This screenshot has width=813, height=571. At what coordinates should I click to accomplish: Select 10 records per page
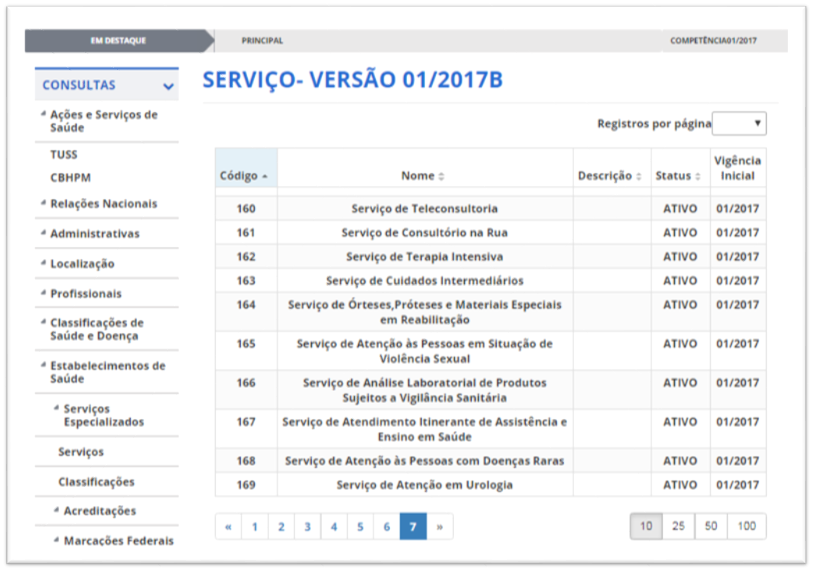tap(646, 526)
